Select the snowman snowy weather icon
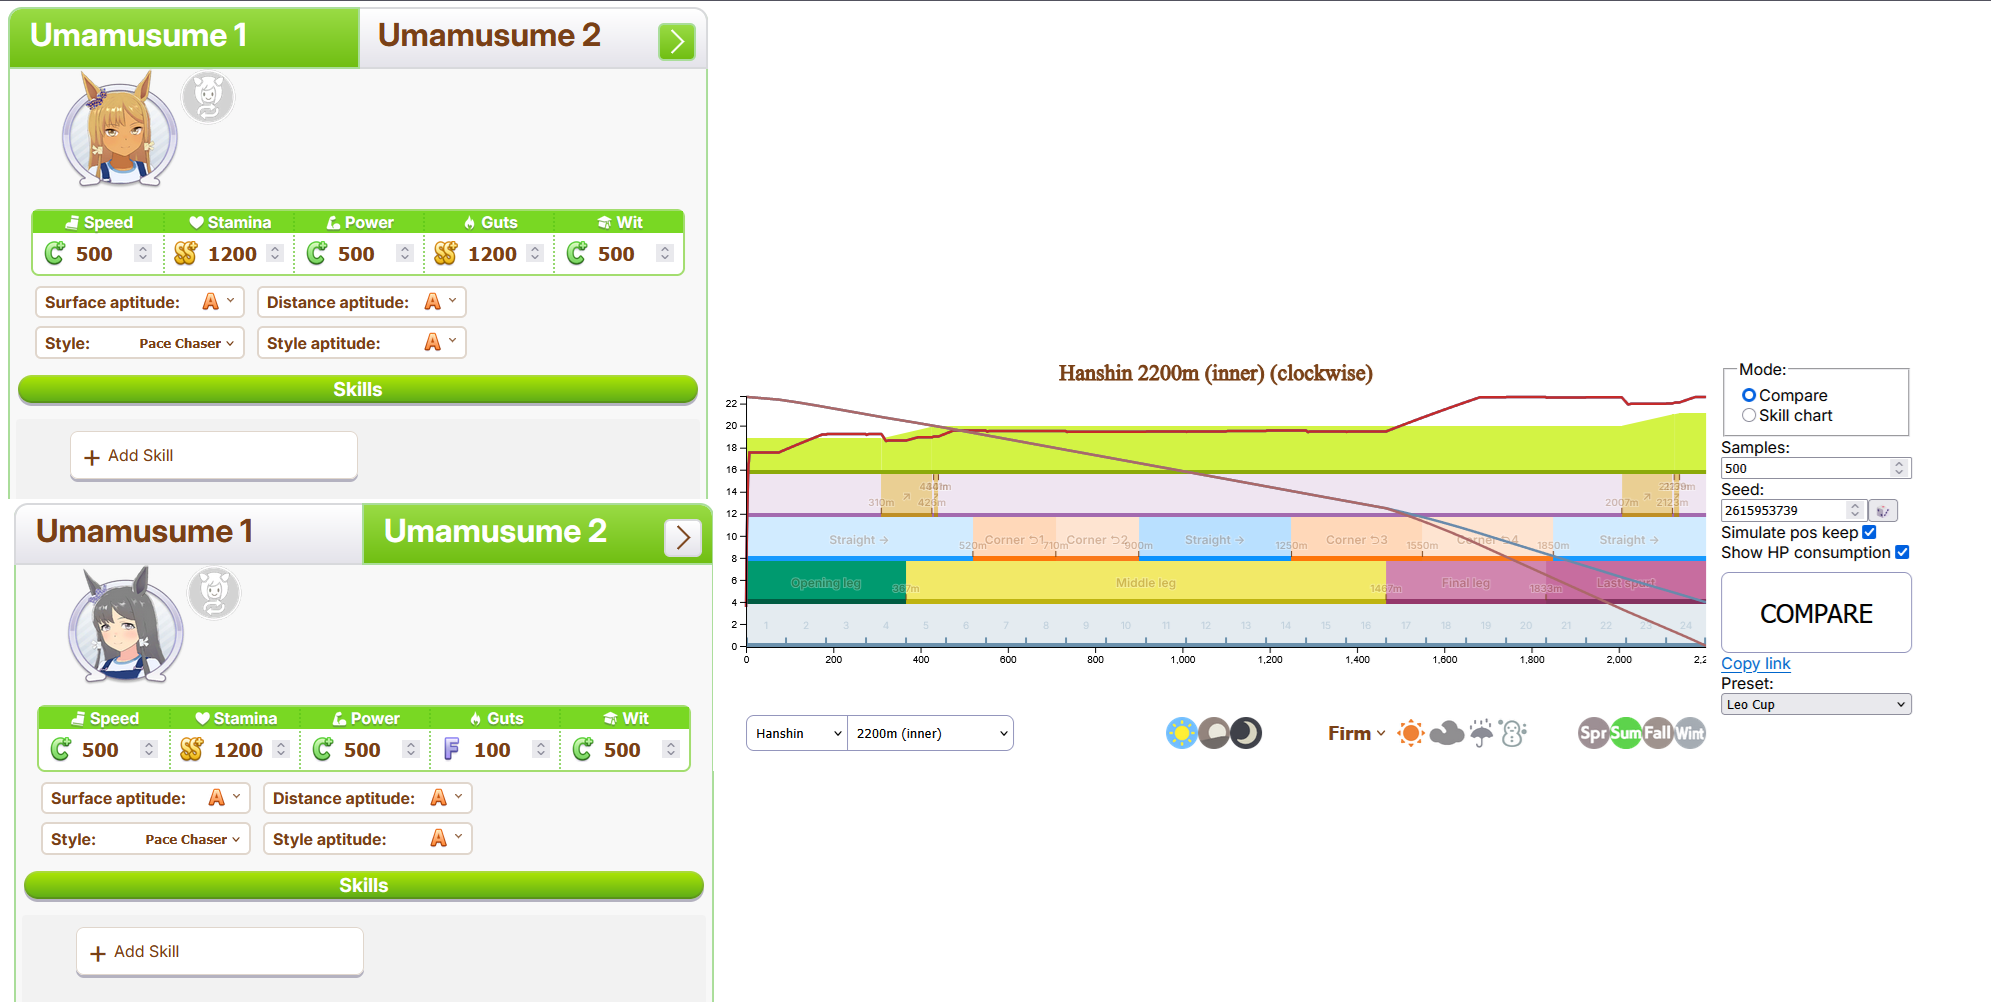 tap(1514, 733)
